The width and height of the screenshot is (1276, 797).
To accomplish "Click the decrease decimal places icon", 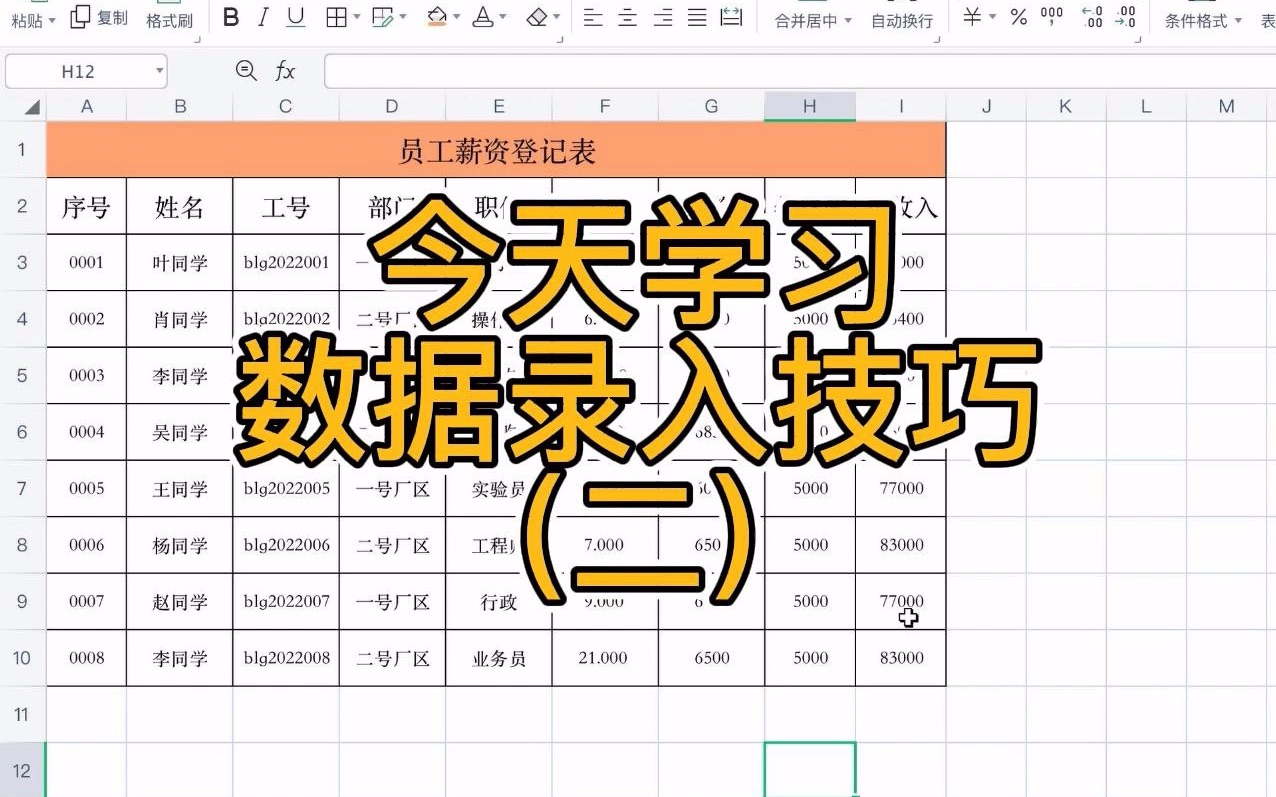I will (x=1124, y=17).
